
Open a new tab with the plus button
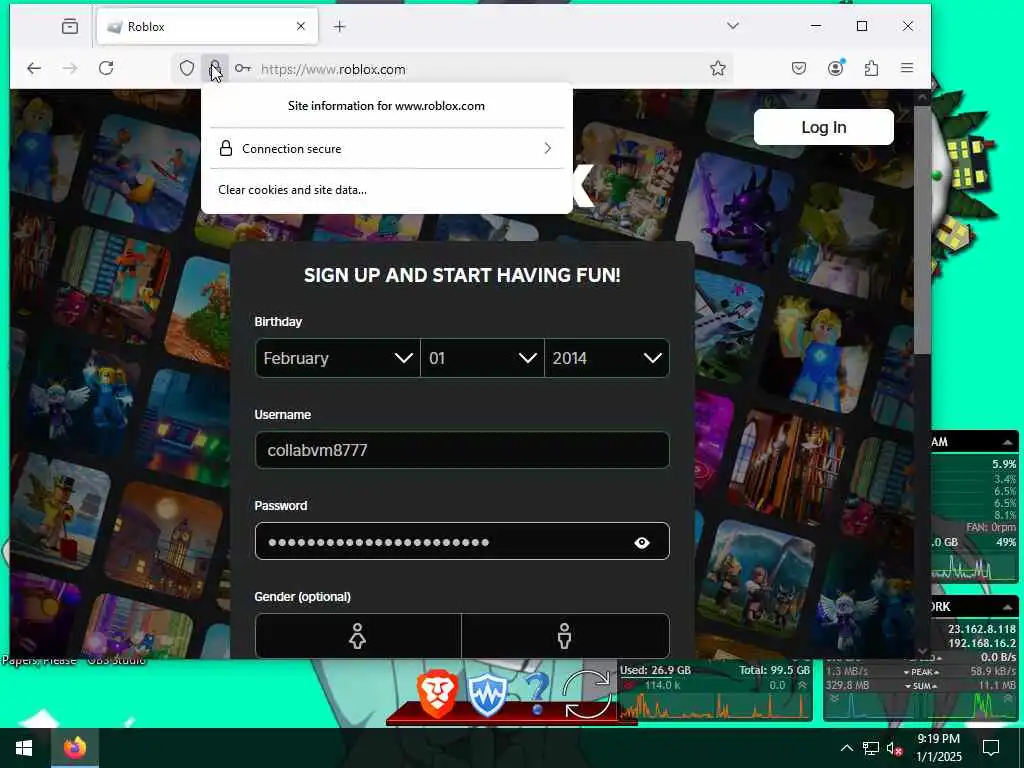340,26
